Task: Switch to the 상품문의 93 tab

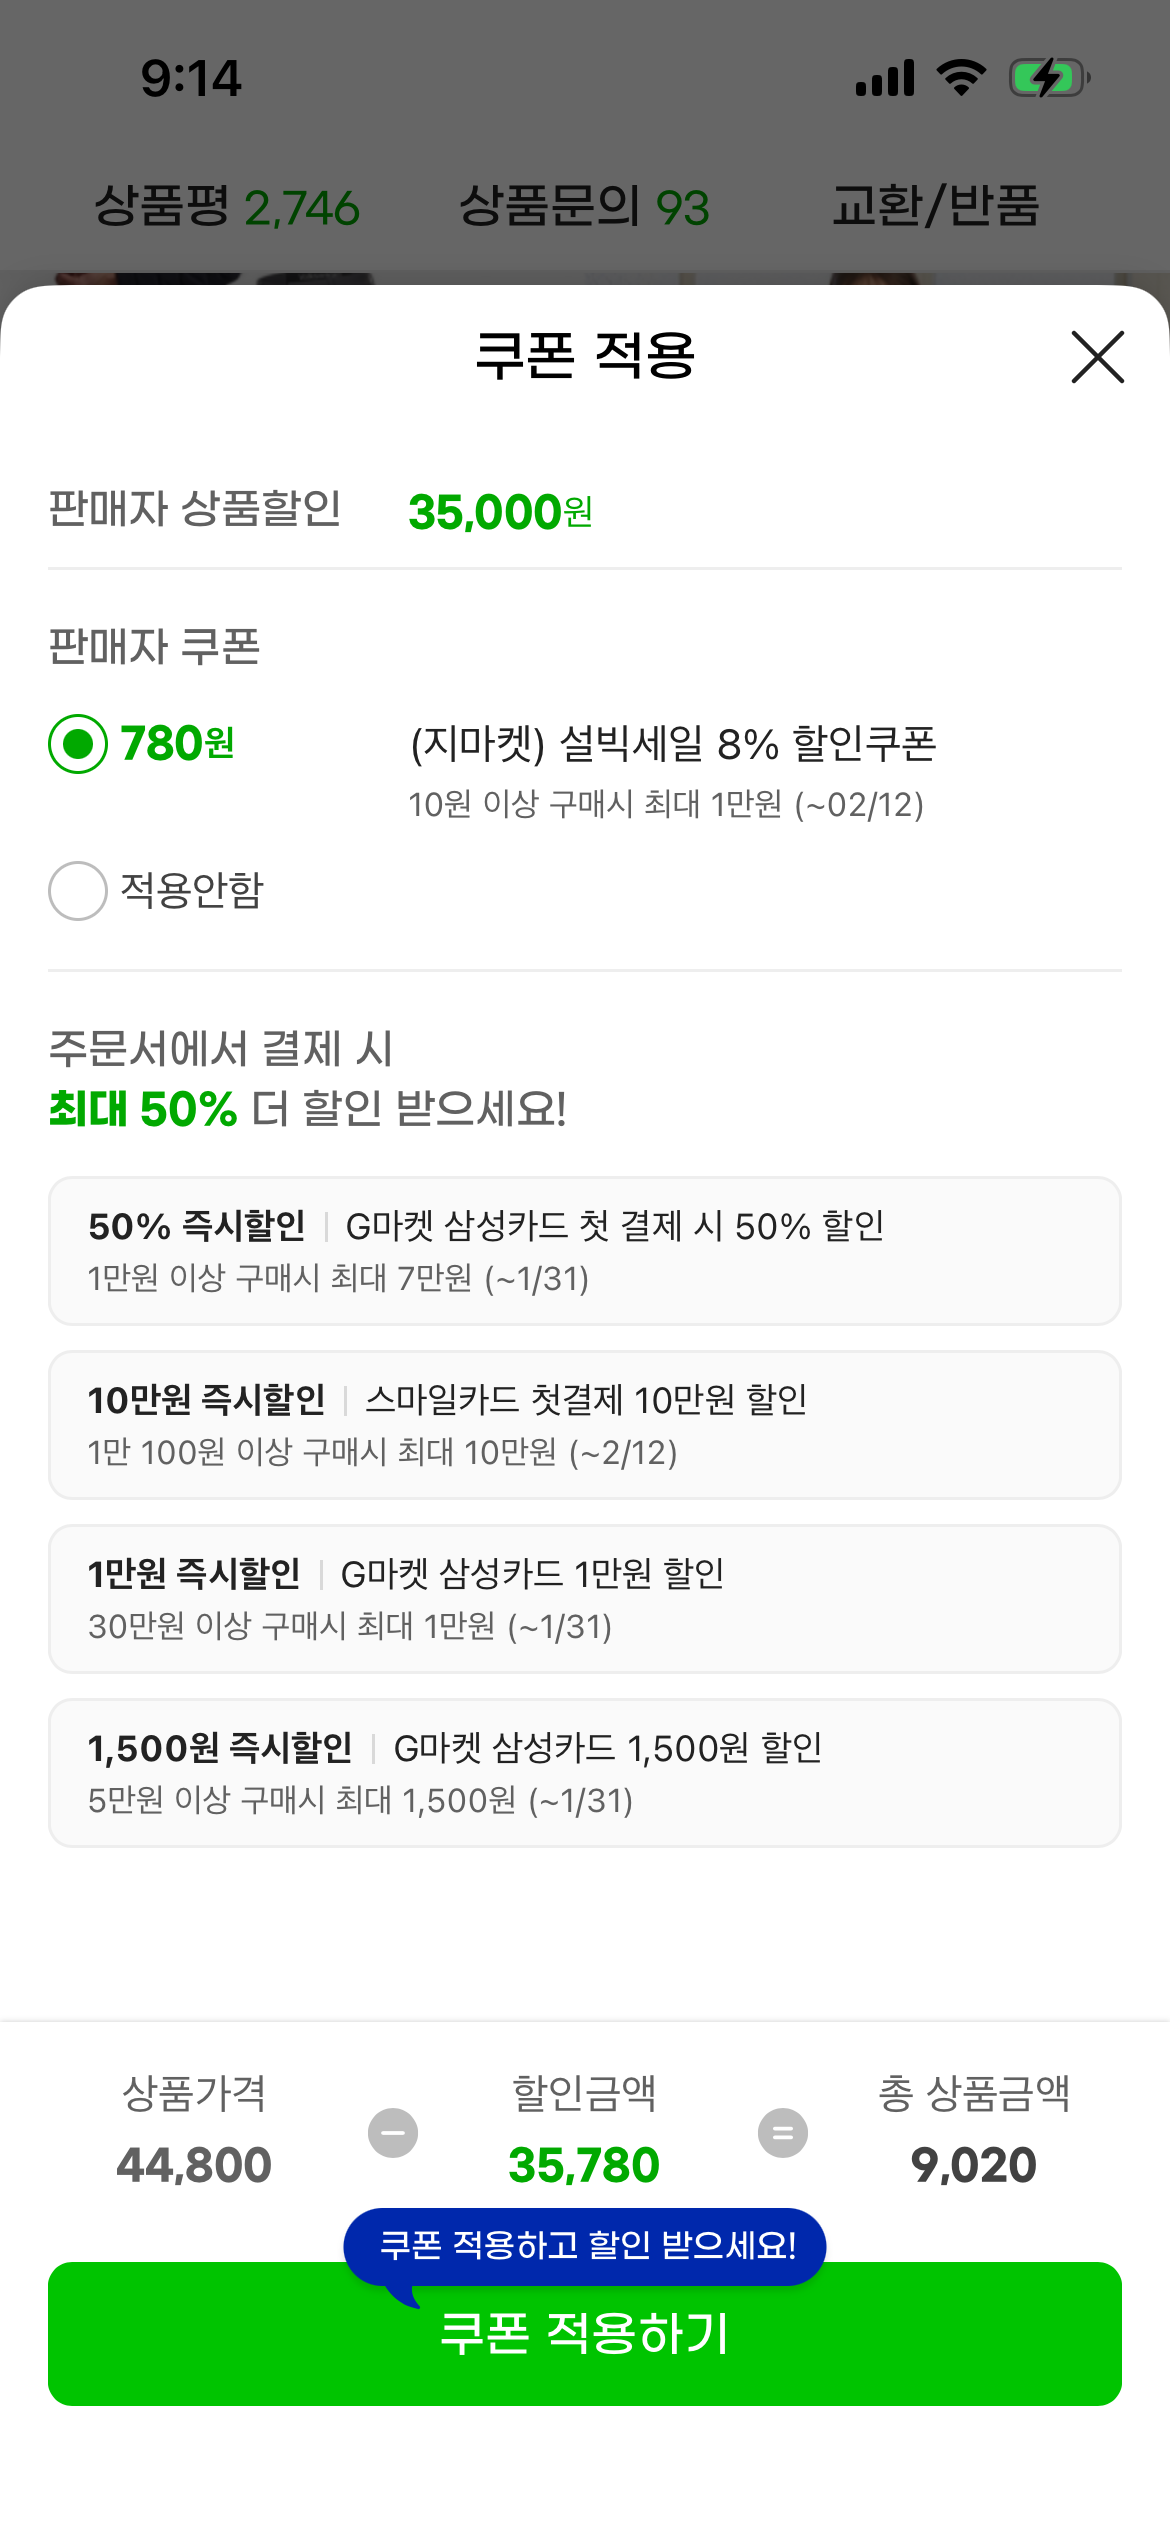Action: [x=584, y=207]
